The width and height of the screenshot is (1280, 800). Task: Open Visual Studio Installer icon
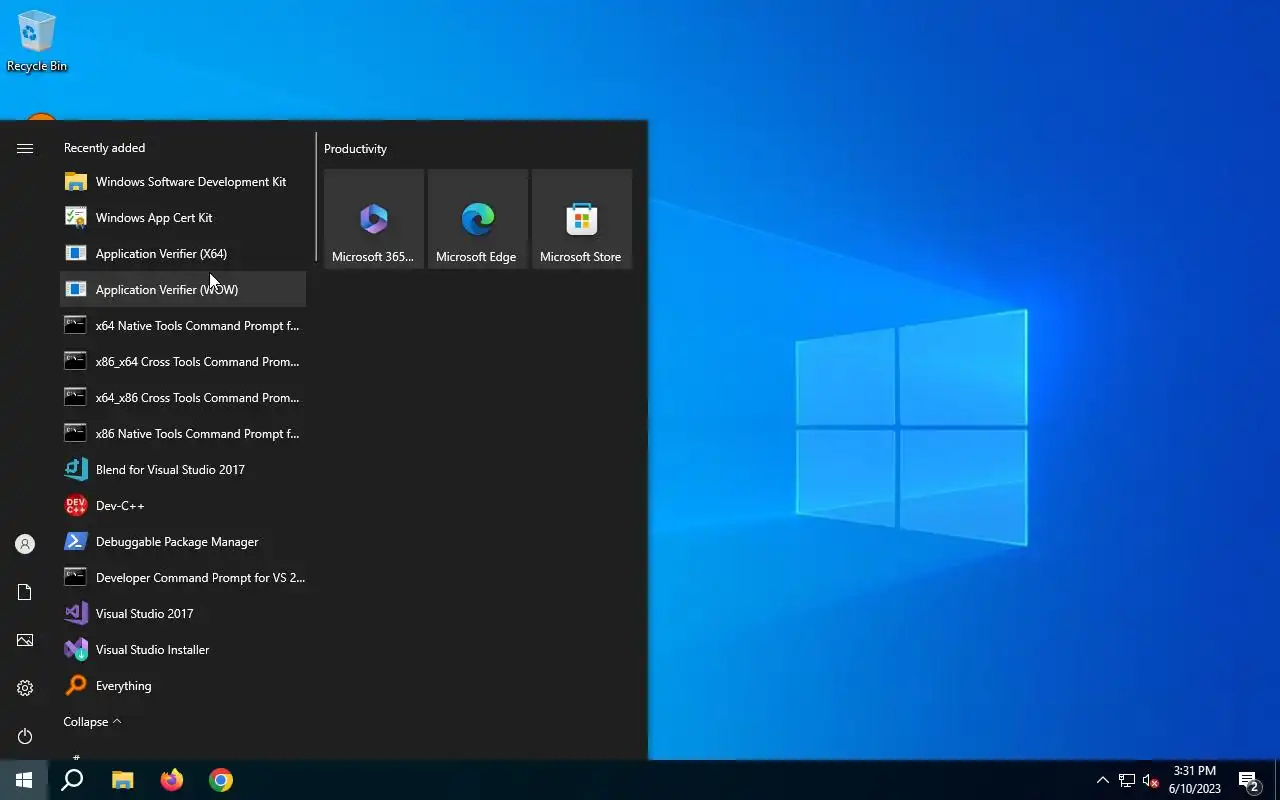(x=76, y=650)
